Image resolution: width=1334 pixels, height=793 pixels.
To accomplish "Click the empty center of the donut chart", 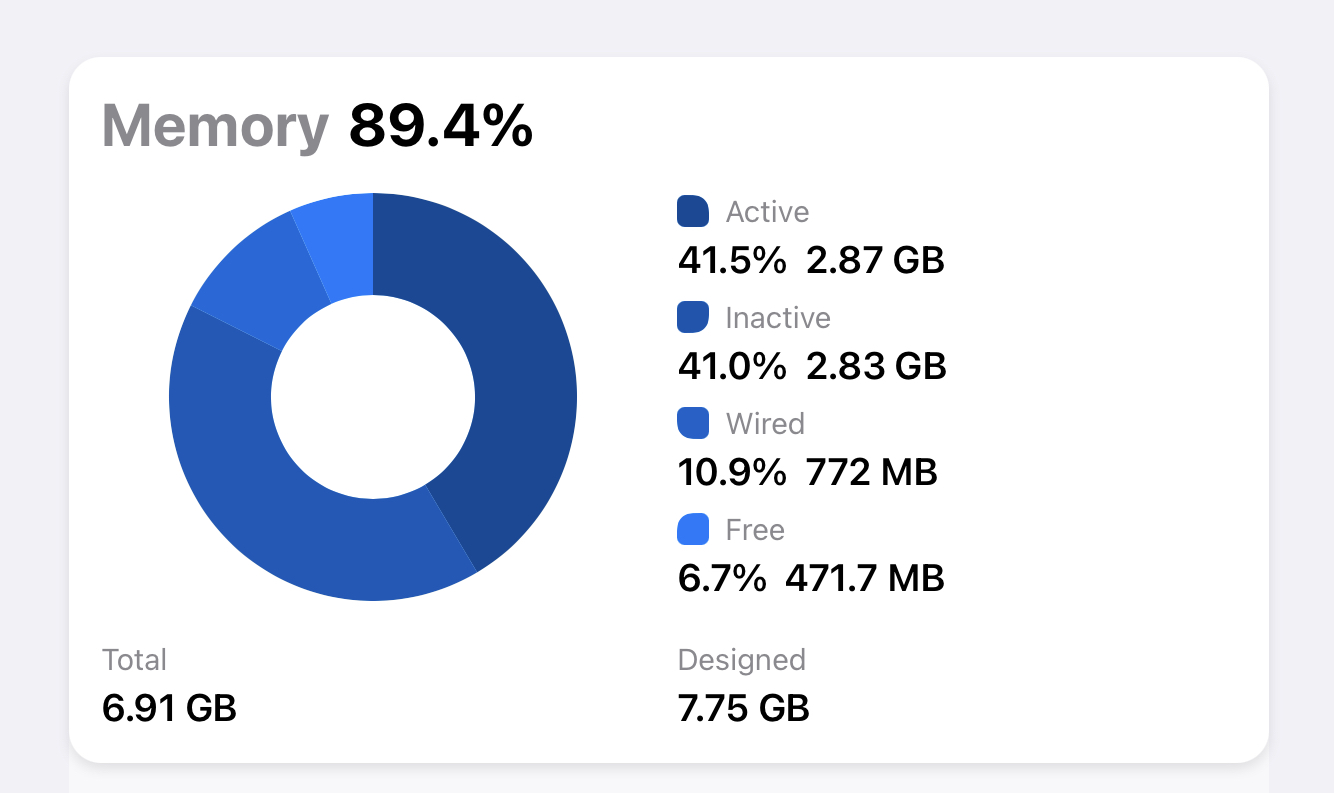I will click(373, 397).
